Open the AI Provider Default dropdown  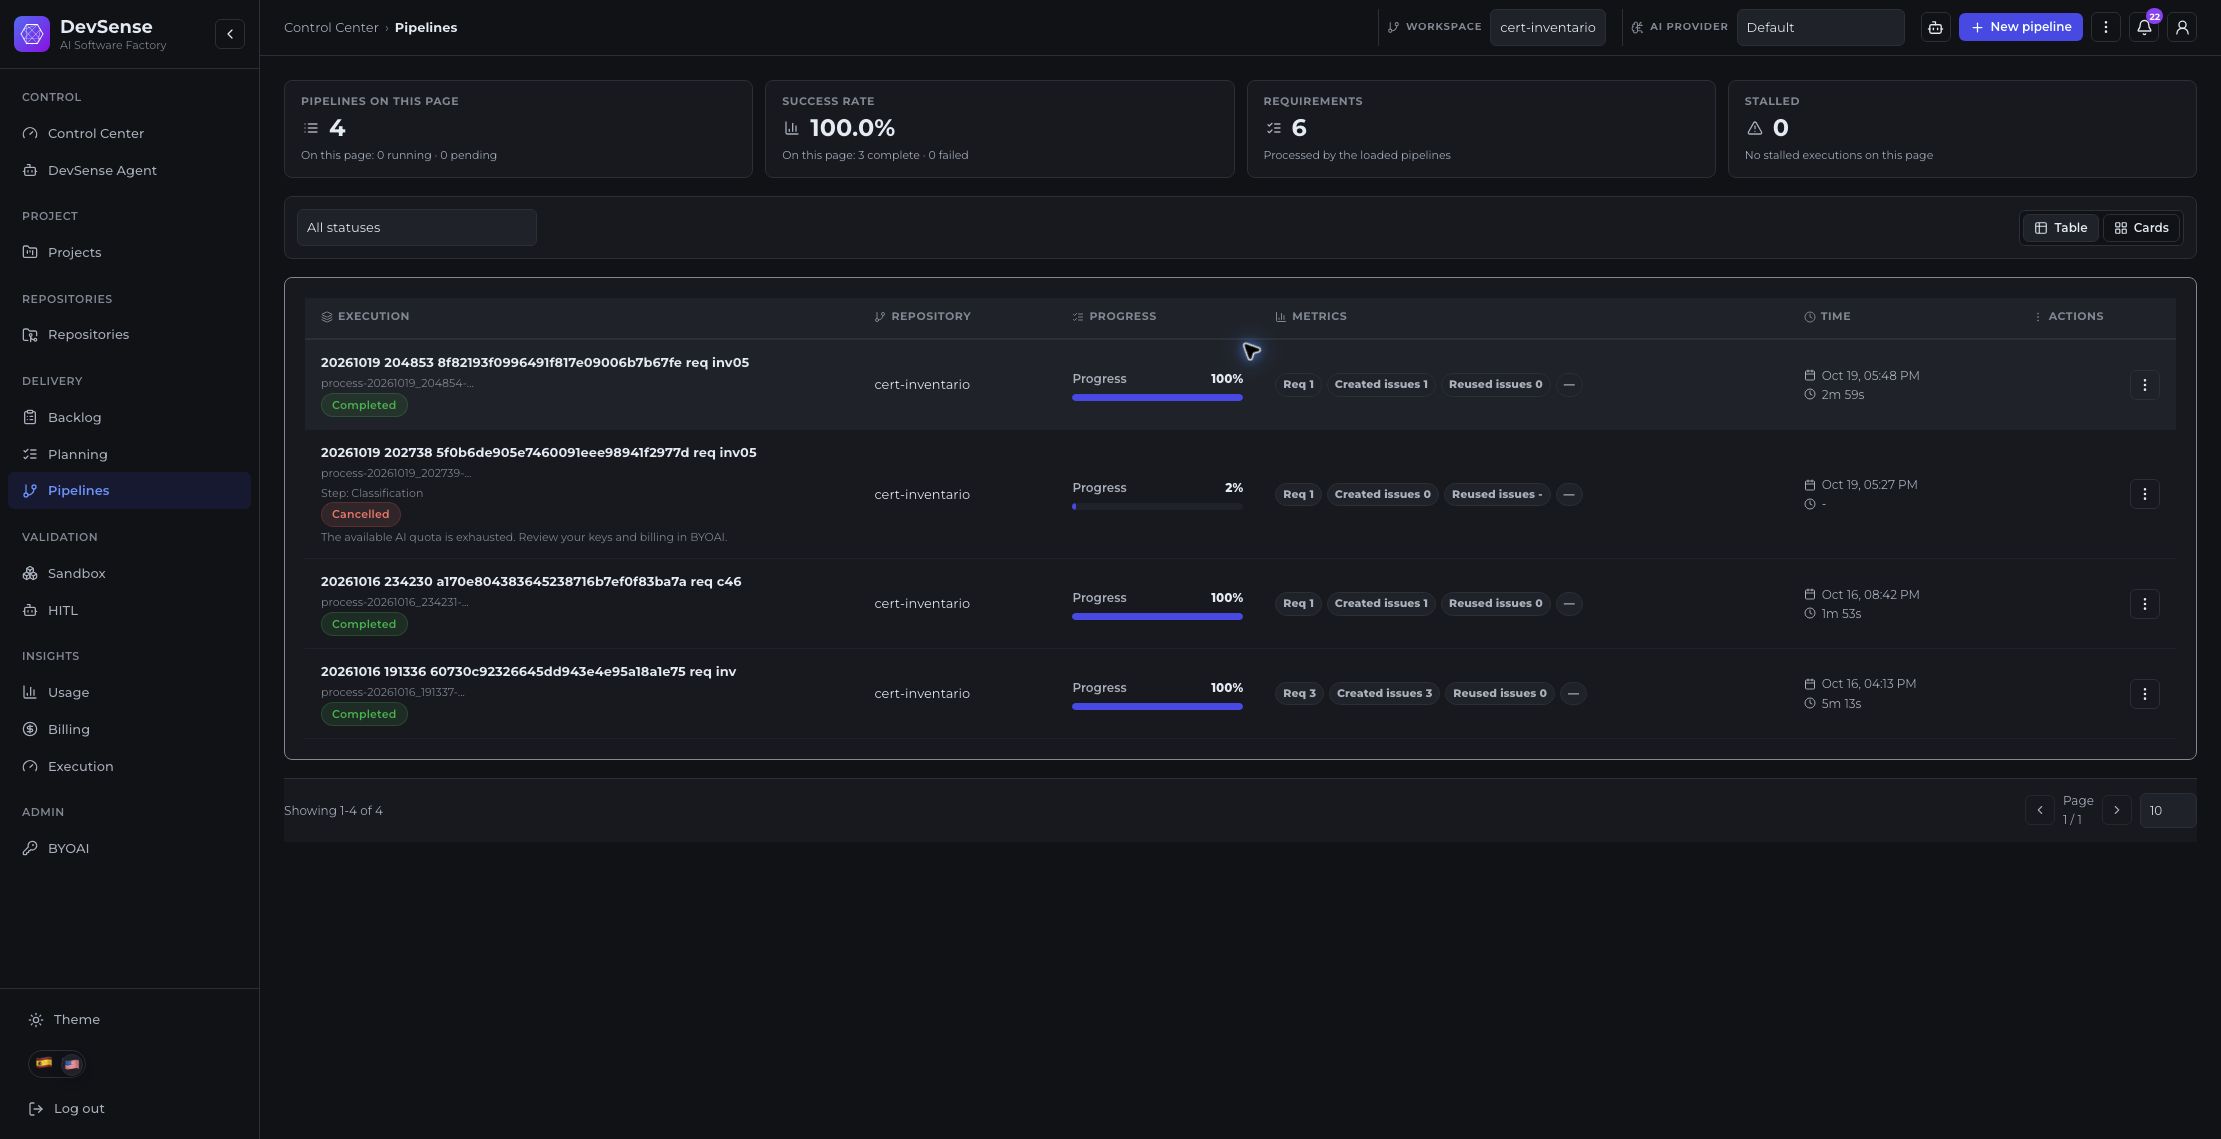tap(1820, 28)
